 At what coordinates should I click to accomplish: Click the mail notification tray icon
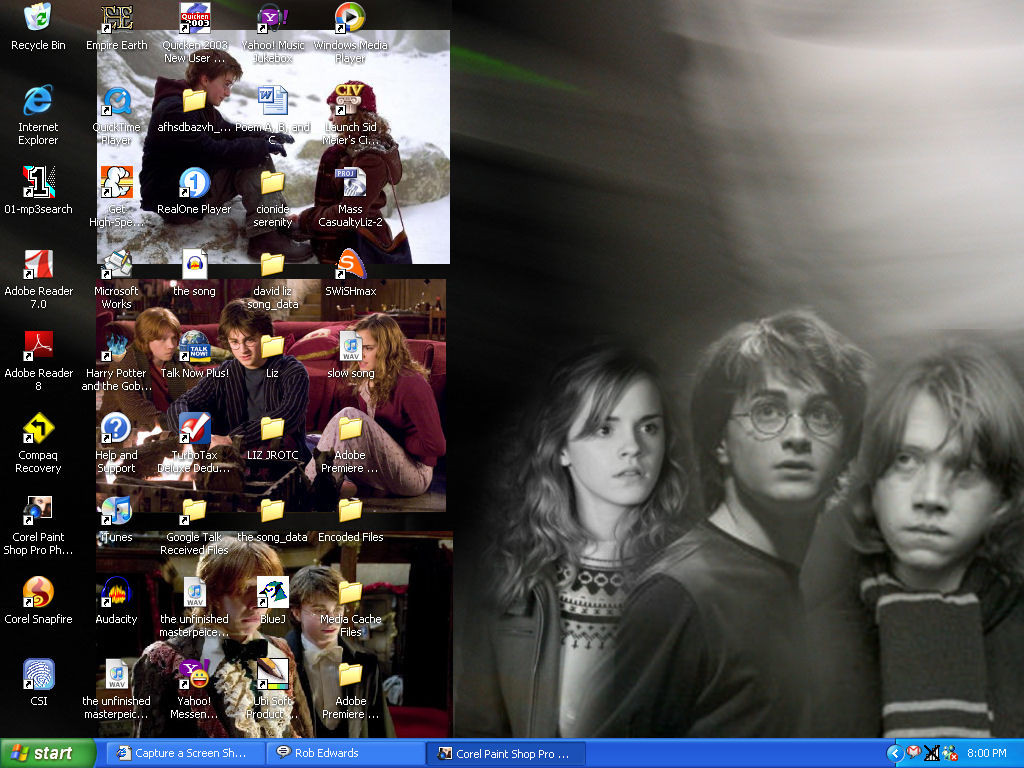914,753
